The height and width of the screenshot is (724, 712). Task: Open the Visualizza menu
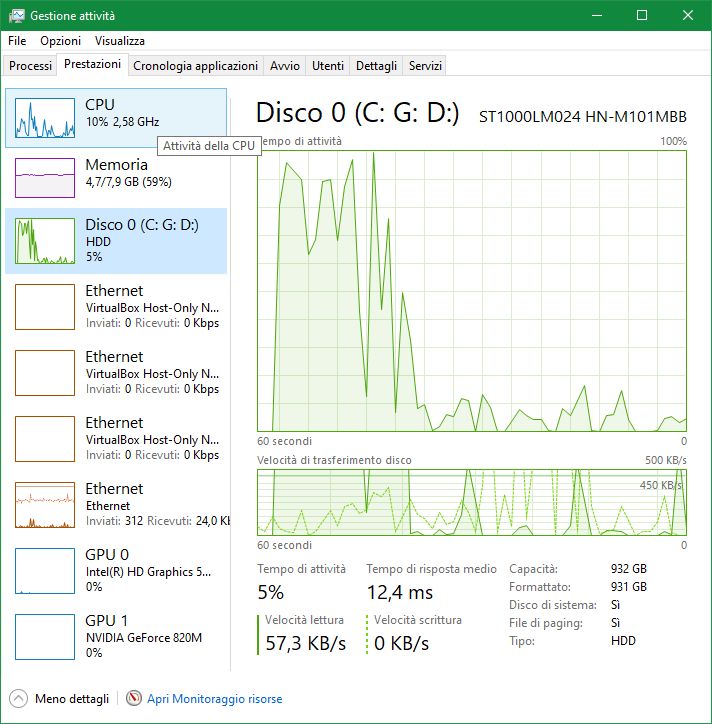[120, 41]
